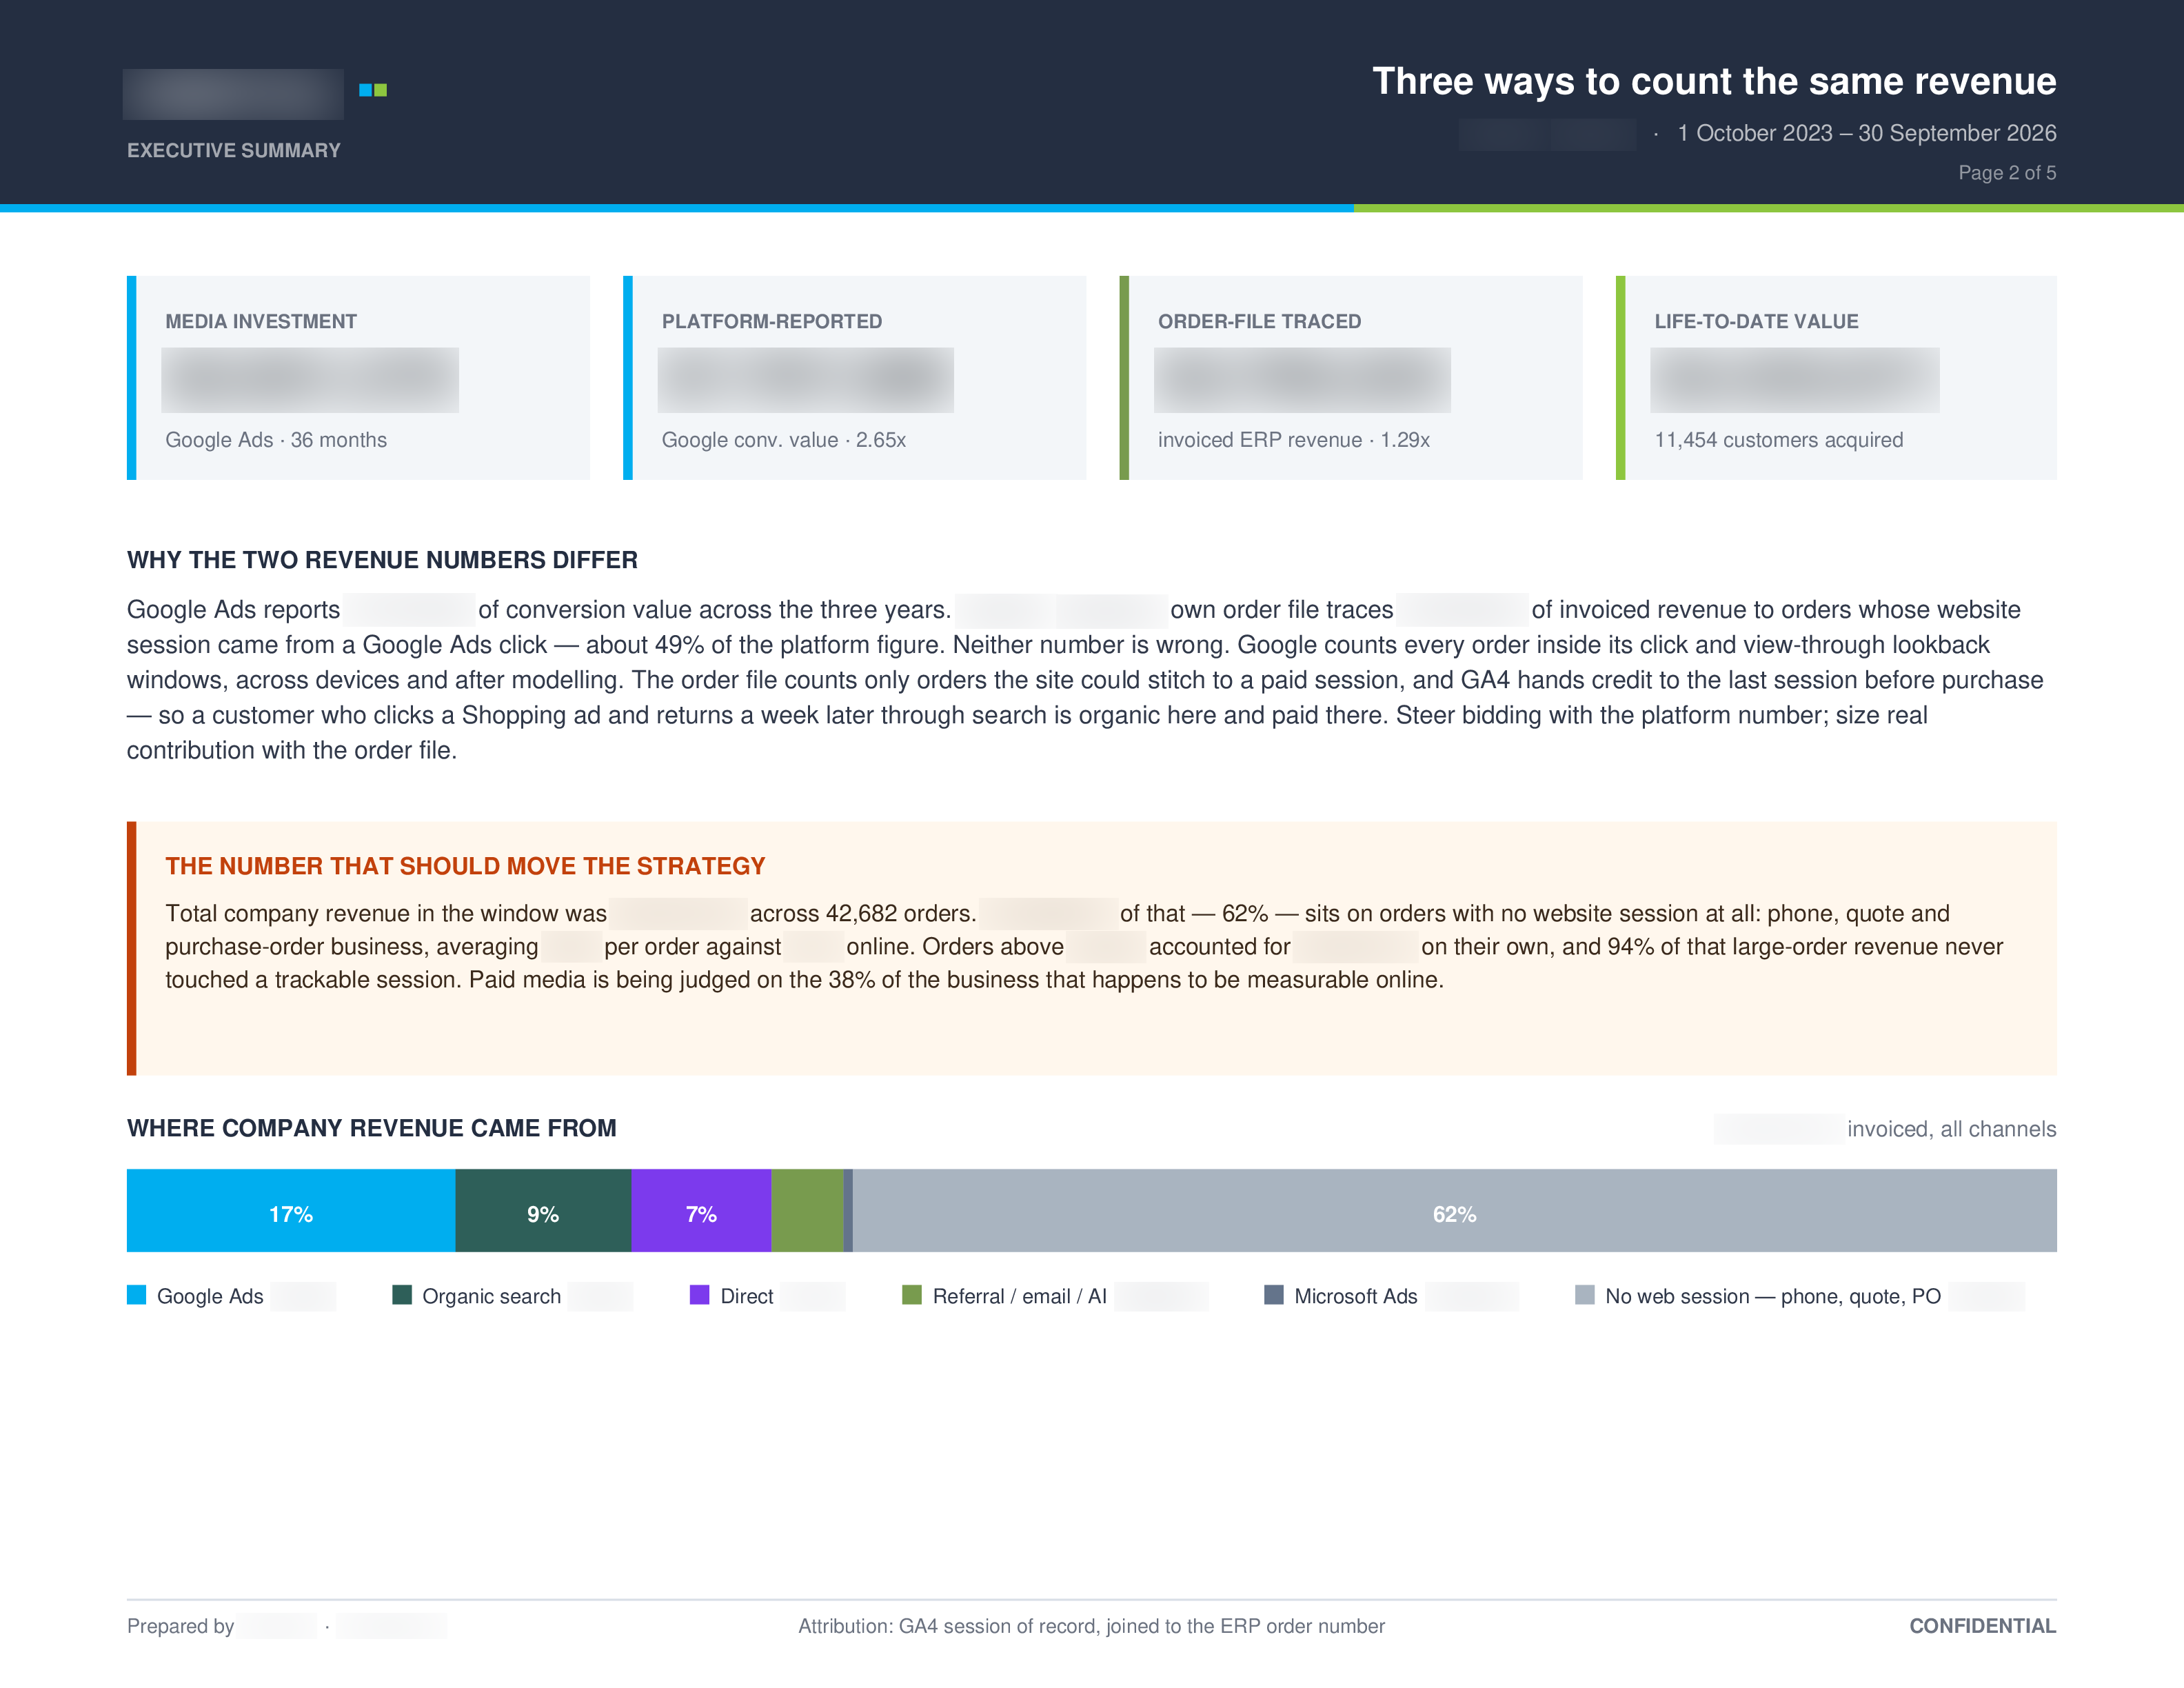The height and width of the screenshot is (1688, 2184).
Task: Click the No web session grey legend swatch
Action: [1585, 1295]
